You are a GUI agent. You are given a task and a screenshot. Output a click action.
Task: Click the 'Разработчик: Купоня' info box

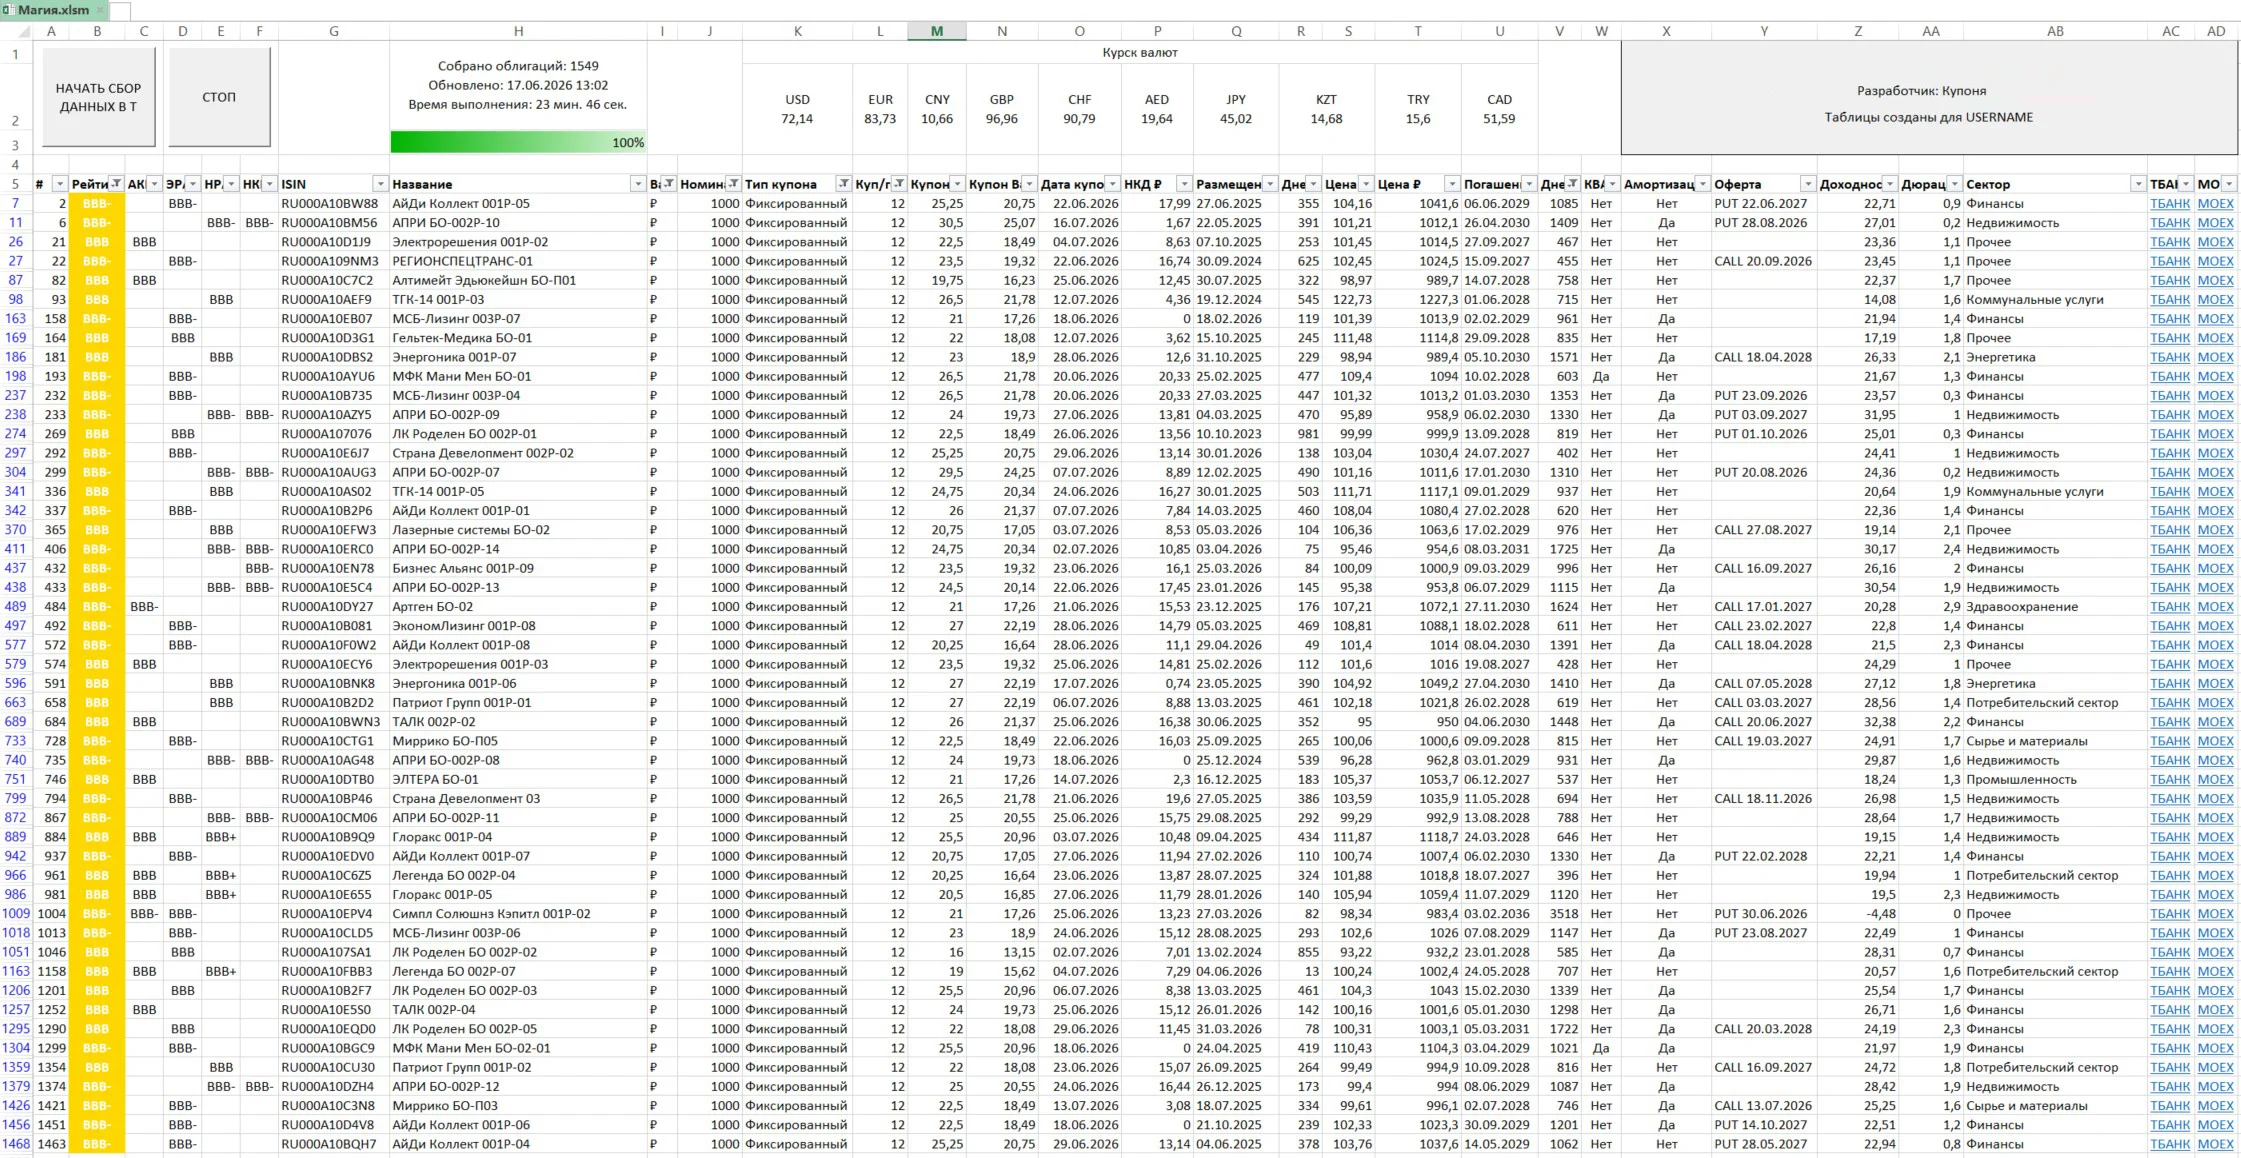pyautogui.click(x=1929, y=98)
